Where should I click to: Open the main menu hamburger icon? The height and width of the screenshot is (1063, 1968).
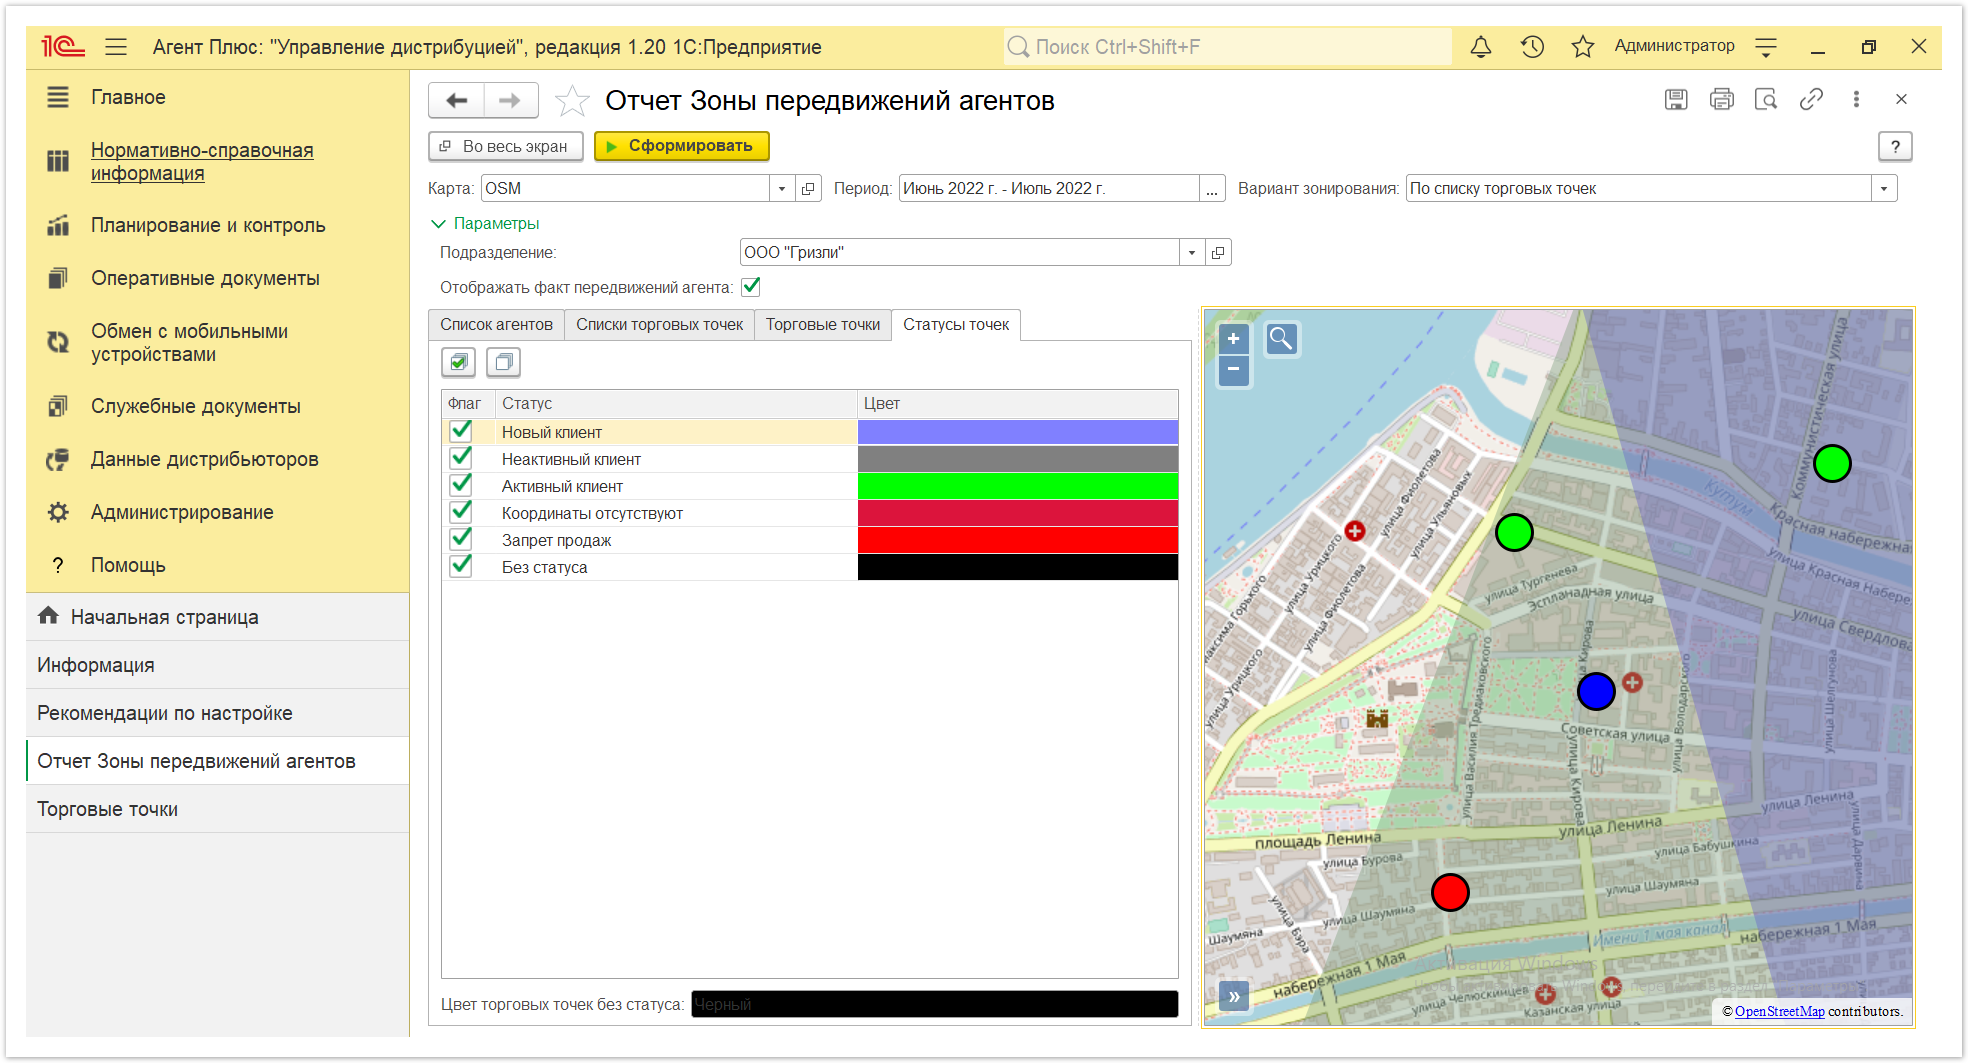click(x=116, y=47)
